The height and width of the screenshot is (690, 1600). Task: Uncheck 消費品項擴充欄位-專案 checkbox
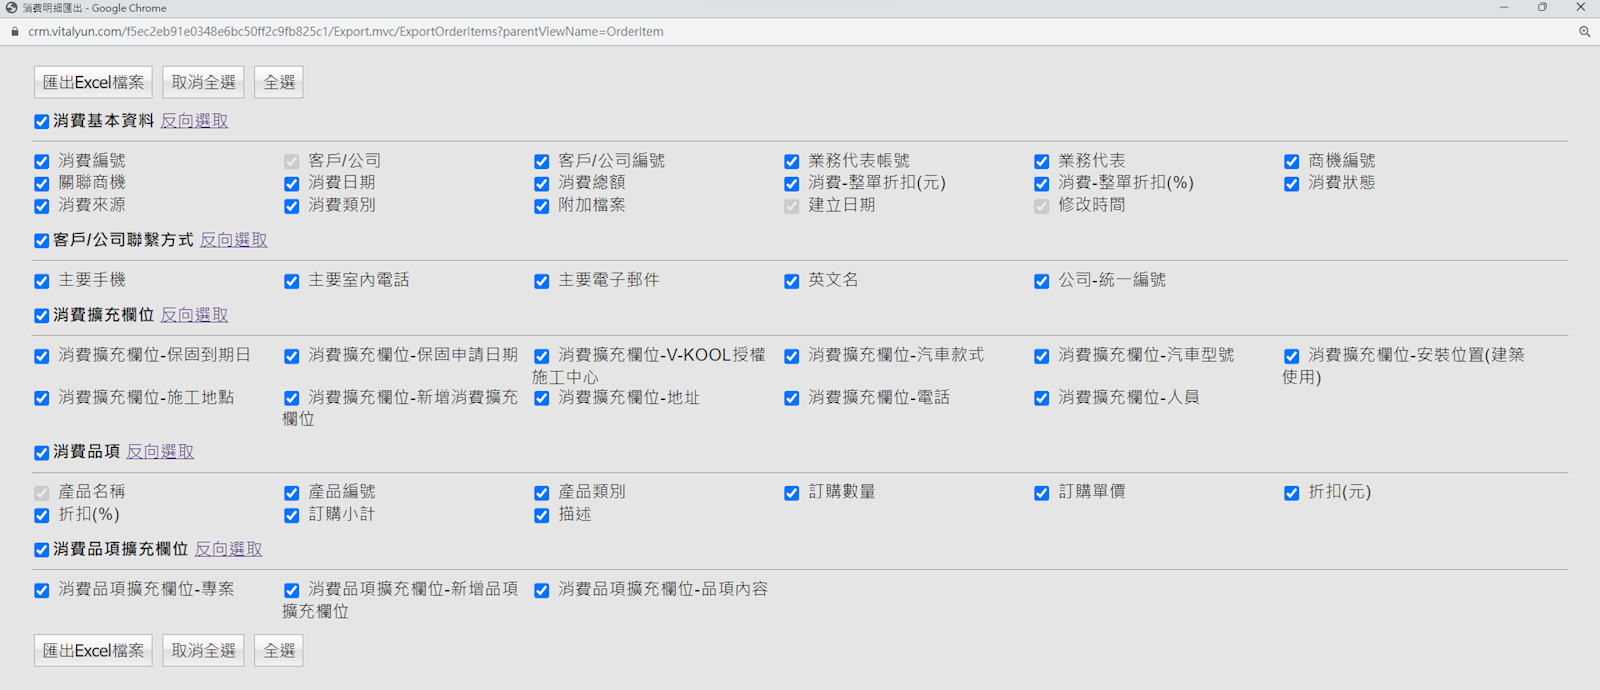point(42,590)
